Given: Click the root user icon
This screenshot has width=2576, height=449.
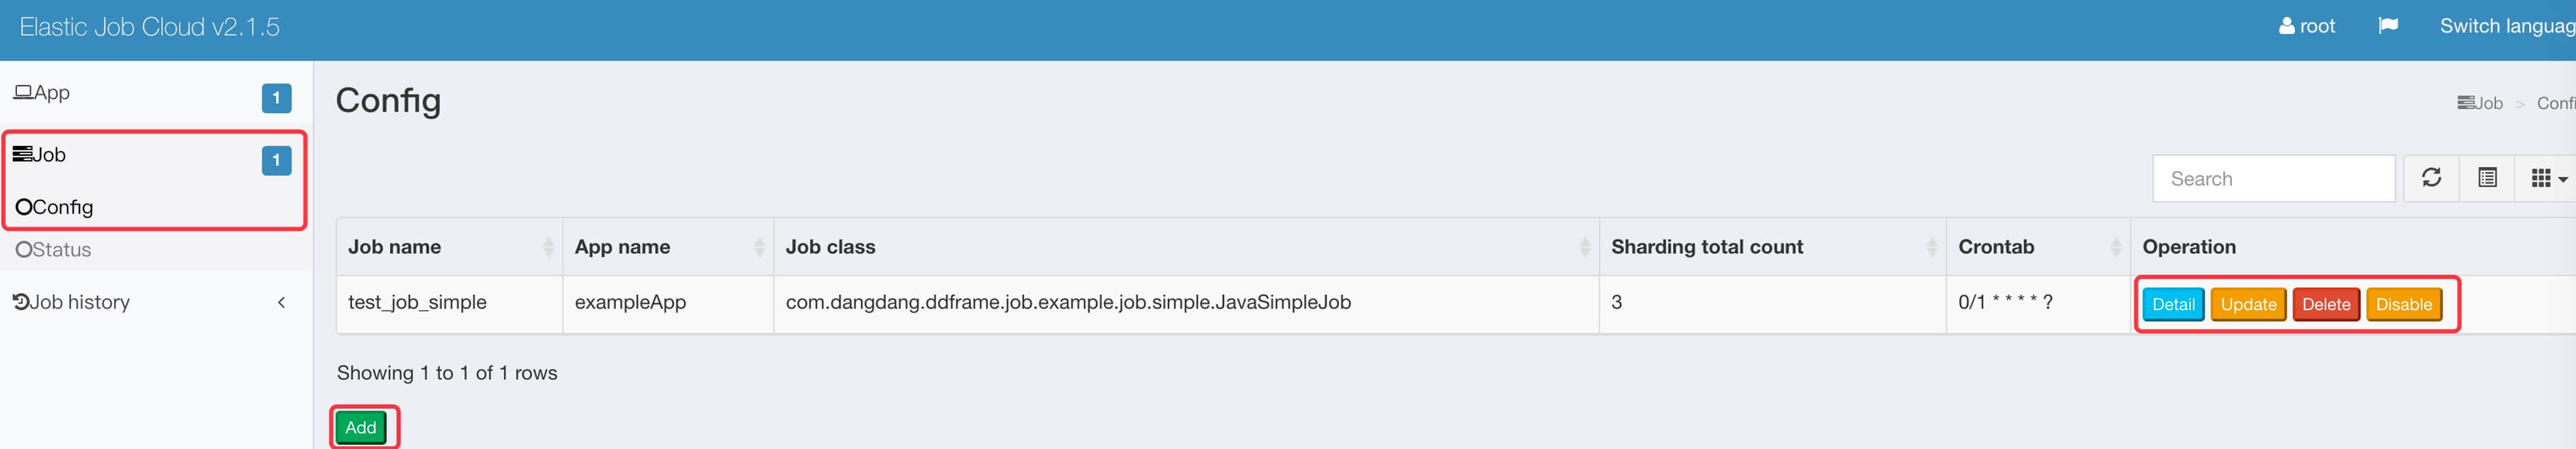Looking at the screenshot, I should point(2286,26).
